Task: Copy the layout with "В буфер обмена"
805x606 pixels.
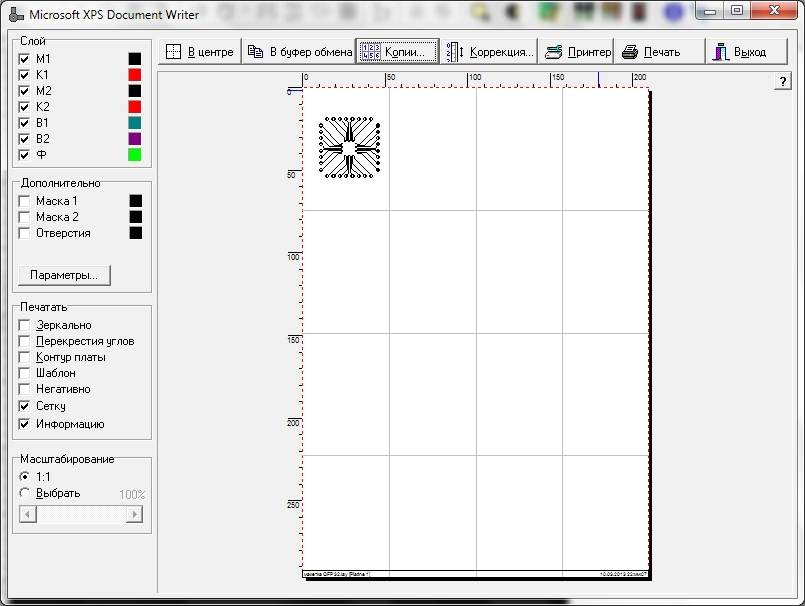Action: [x=299, y=52]
